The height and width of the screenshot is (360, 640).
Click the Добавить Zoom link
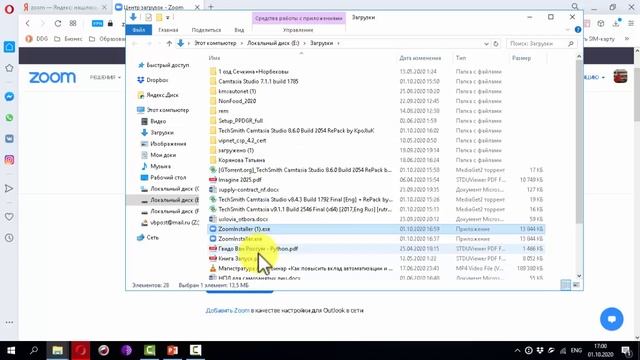pyautogui.click(x=227, y=311)
